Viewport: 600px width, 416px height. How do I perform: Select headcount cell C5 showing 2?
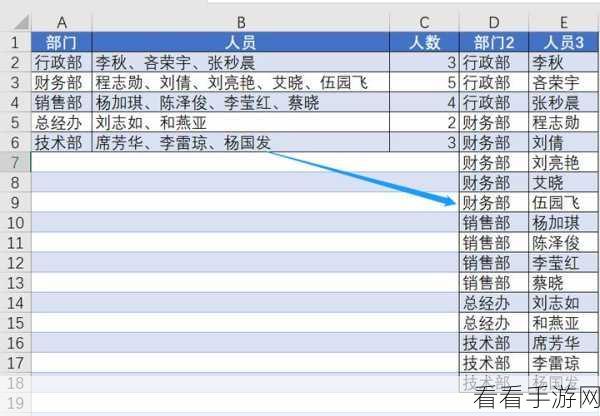(424, 122)
